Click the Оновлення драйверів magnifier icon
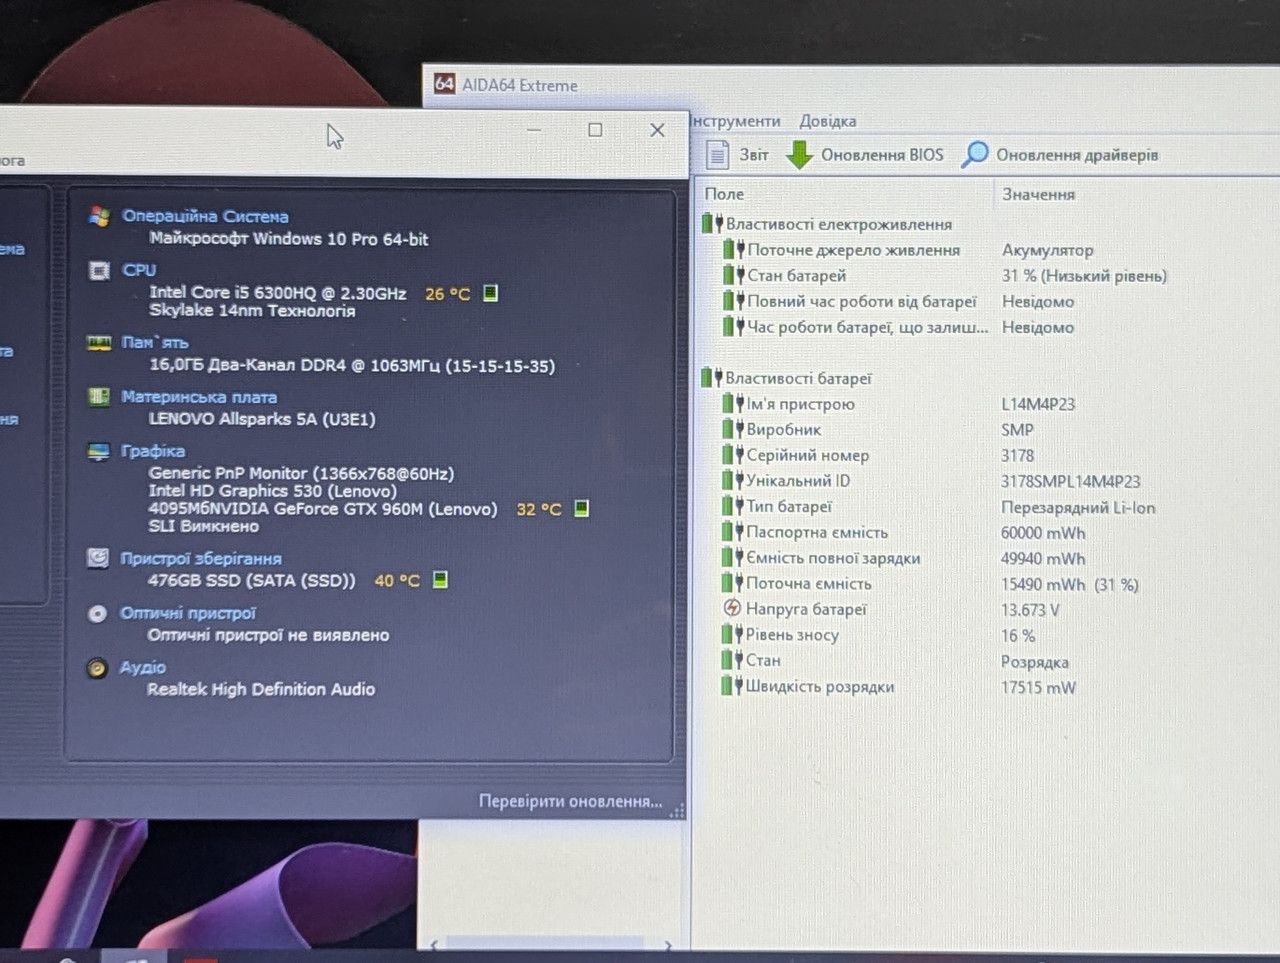 [x=974, y=154]
